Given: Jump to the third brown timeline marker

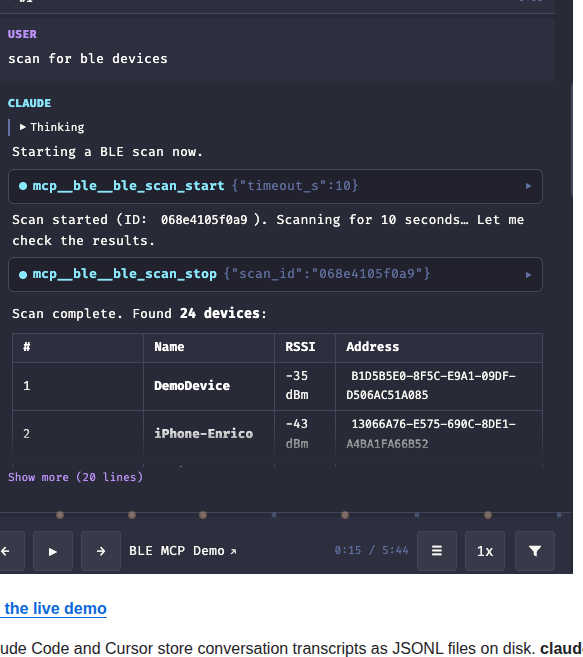Looking at the screenshot, I should point(203,515).
